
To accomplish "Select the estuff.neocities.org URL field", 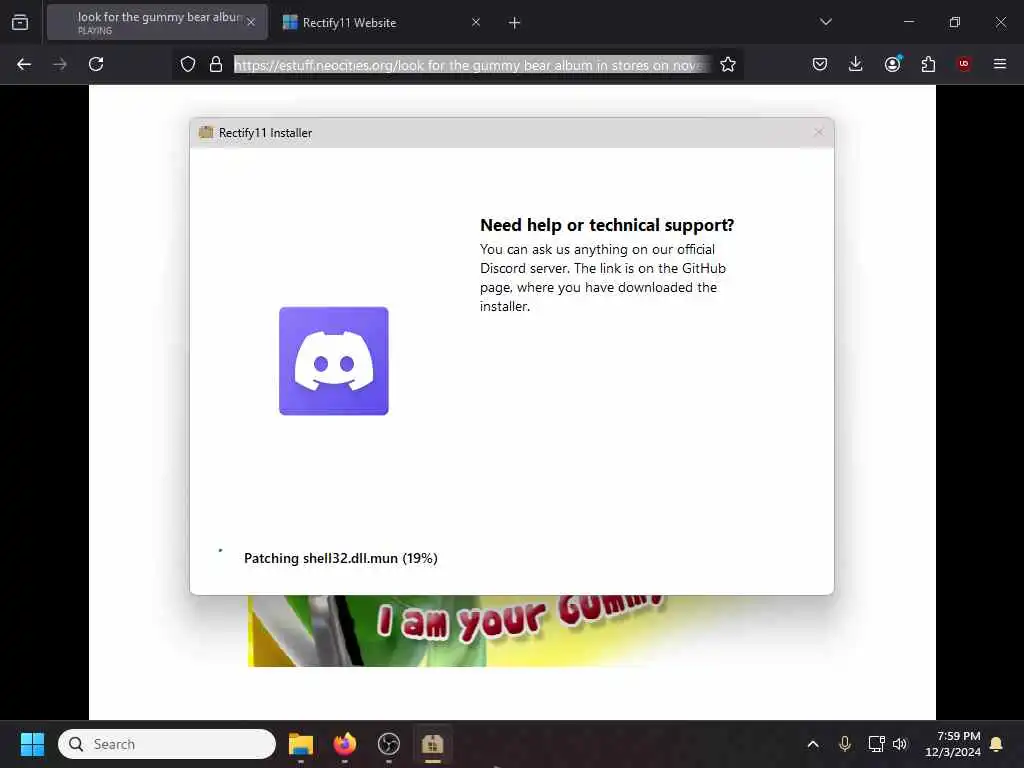I will click(x=472, y=65).
